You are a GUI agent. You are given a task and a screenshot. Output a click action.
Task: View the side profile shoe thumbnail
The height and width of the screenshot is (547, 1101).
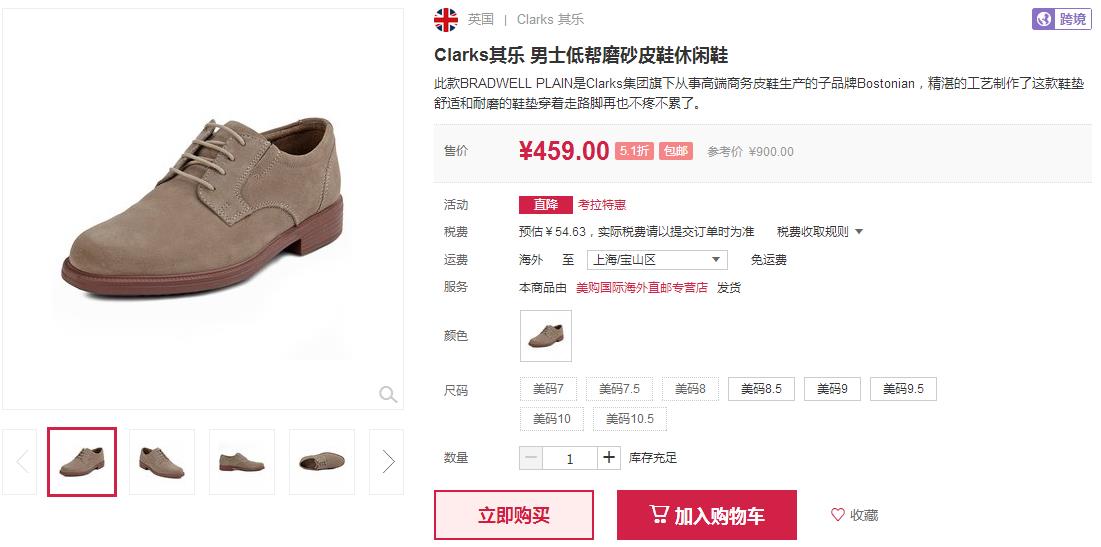(242, 461)
